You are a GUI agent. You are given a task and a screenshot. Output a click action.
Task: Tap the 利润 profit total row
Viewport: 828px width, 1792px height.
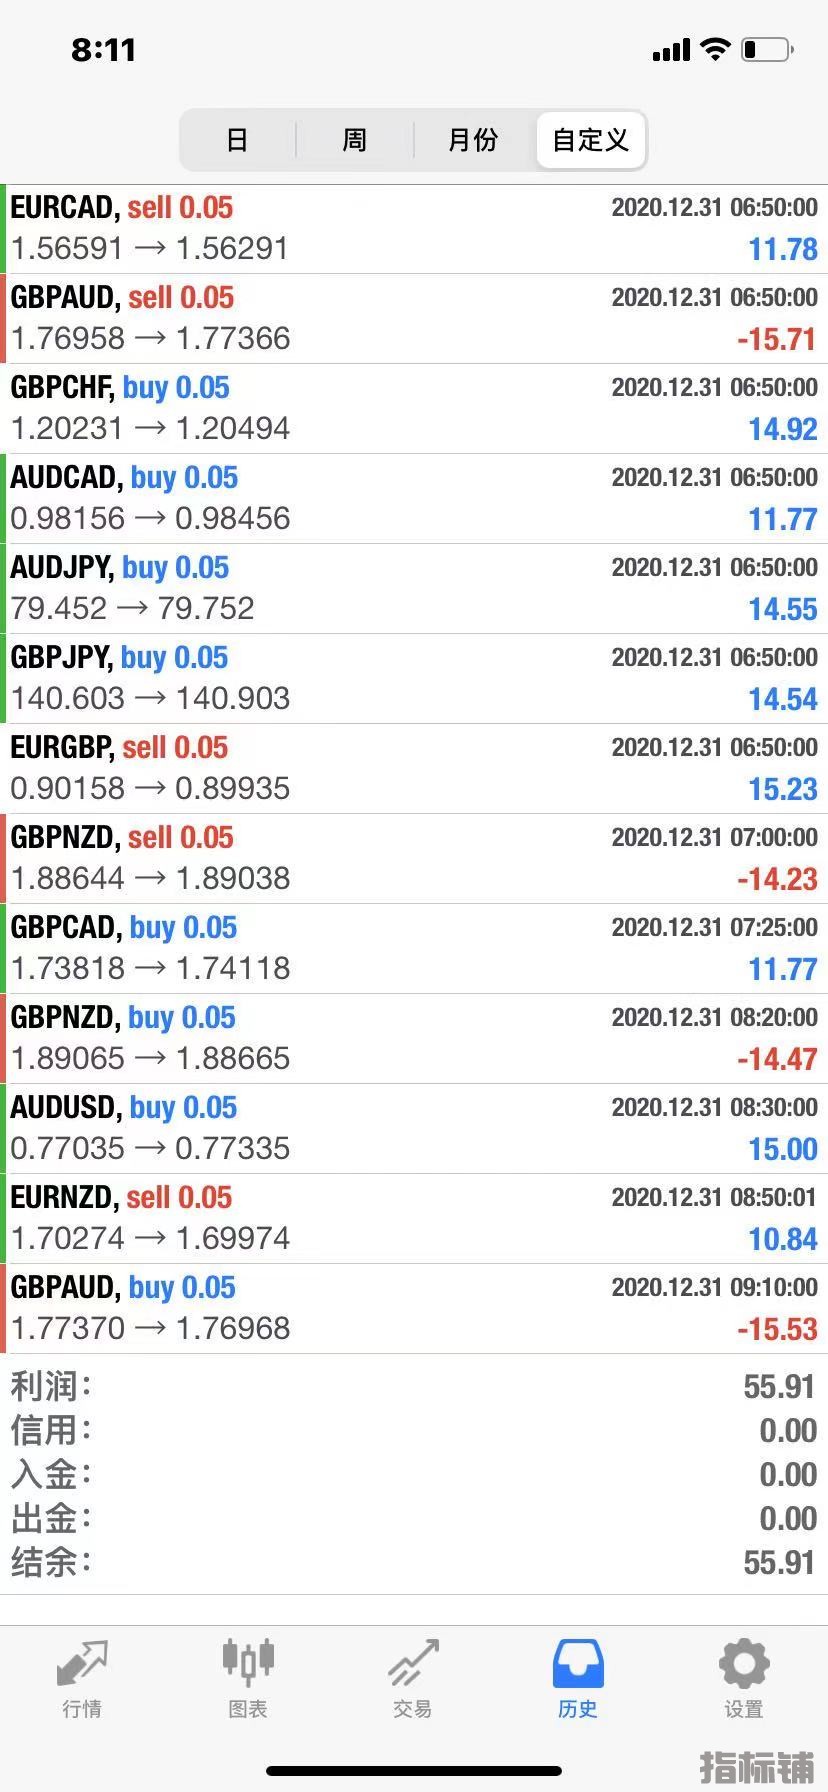414,1387
